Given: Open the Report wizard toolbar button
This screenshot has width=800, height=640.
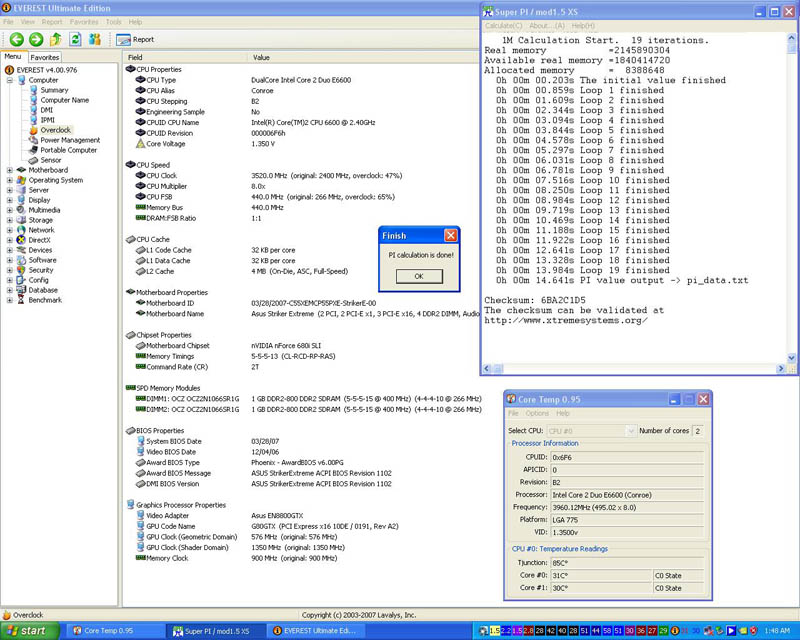Looking at the screenshot, I should pos(135,39).
